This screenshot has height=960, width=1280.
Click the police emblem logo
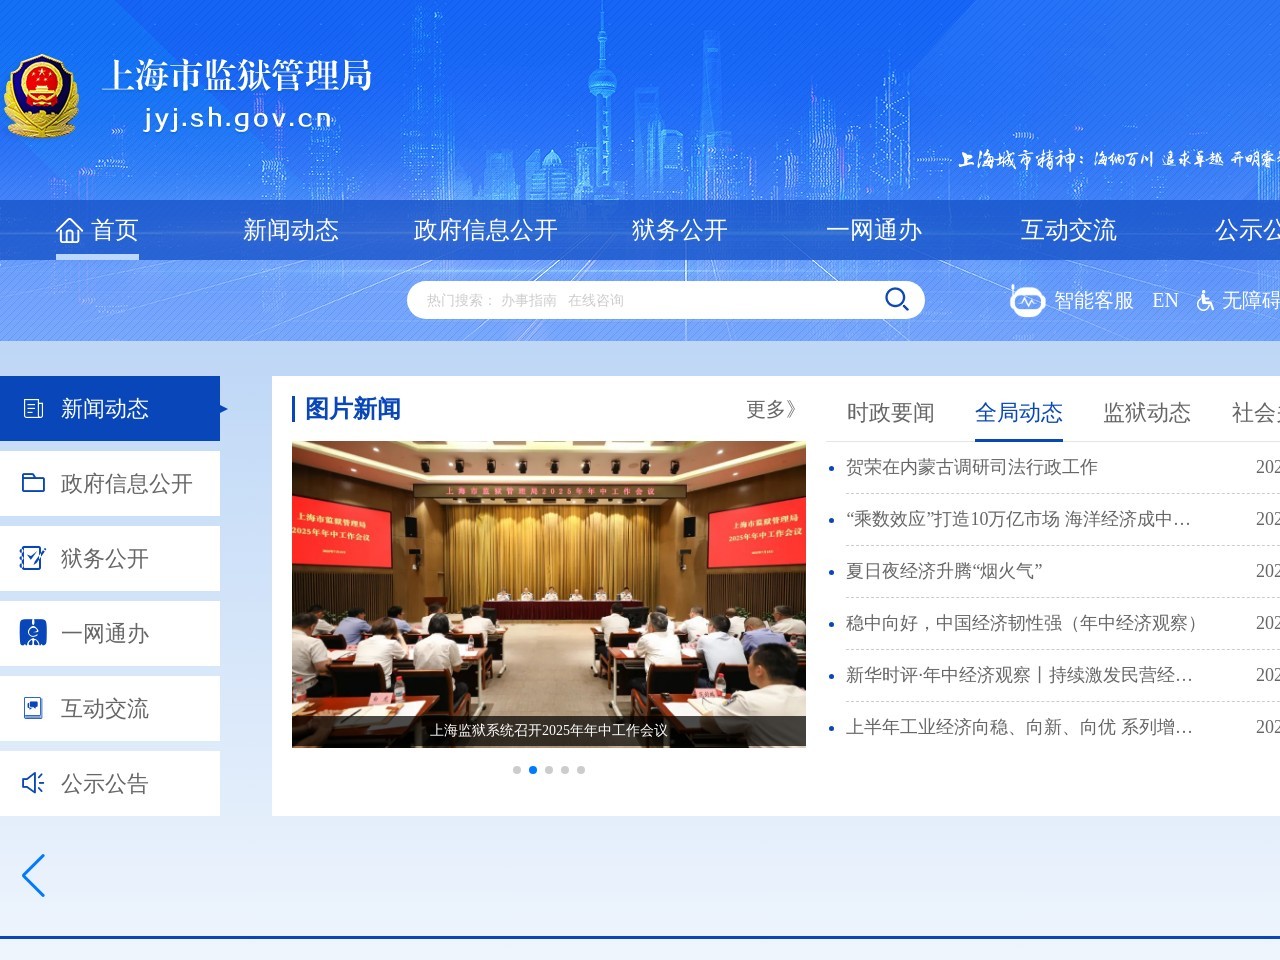[x=41, y=96]
